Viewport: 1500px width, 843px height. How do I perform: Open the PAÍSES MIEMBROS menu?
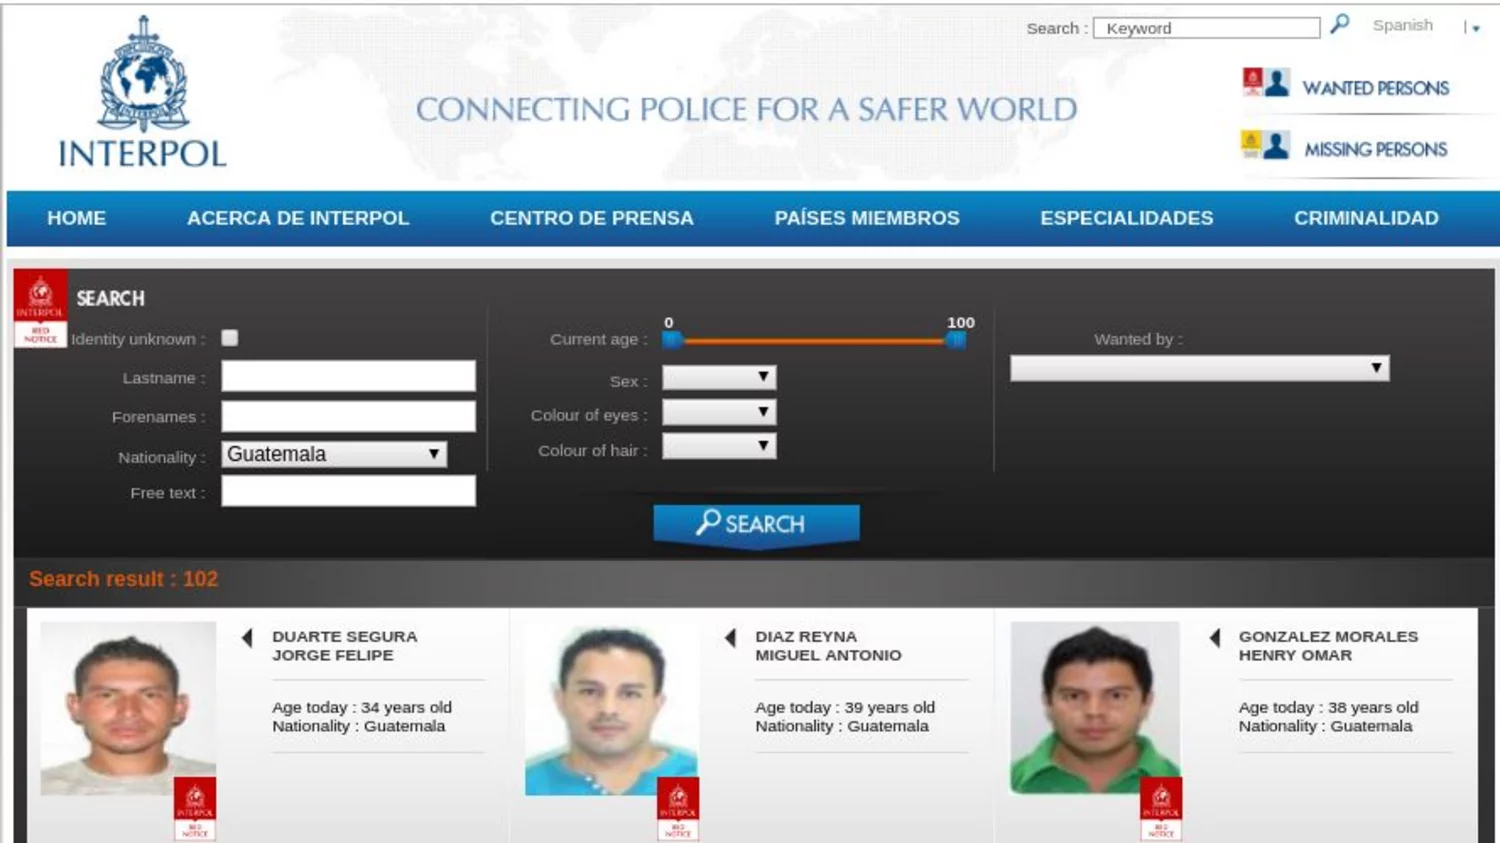tap(867, 218)
